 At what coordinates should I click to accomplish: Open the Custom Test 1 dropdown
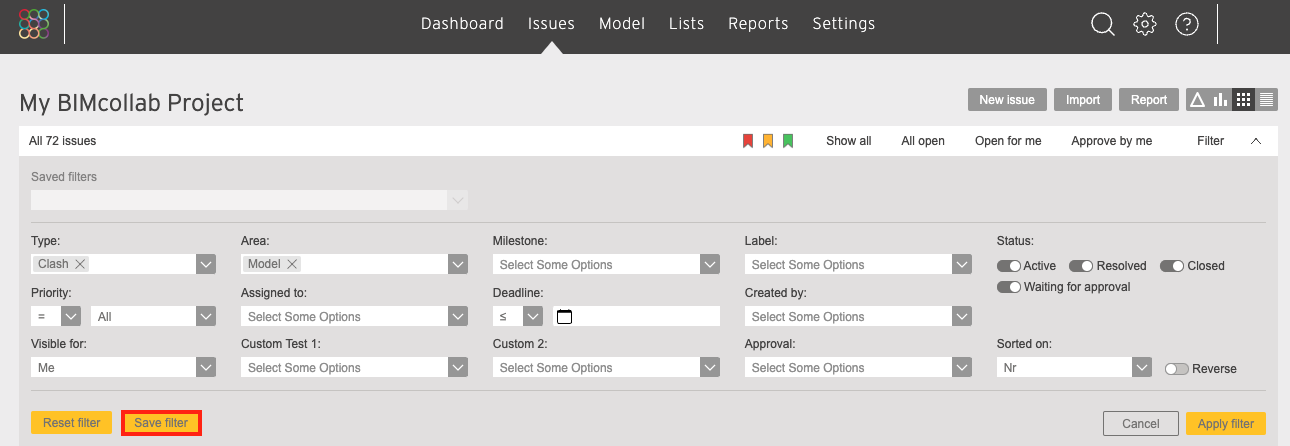click(354, 368)
